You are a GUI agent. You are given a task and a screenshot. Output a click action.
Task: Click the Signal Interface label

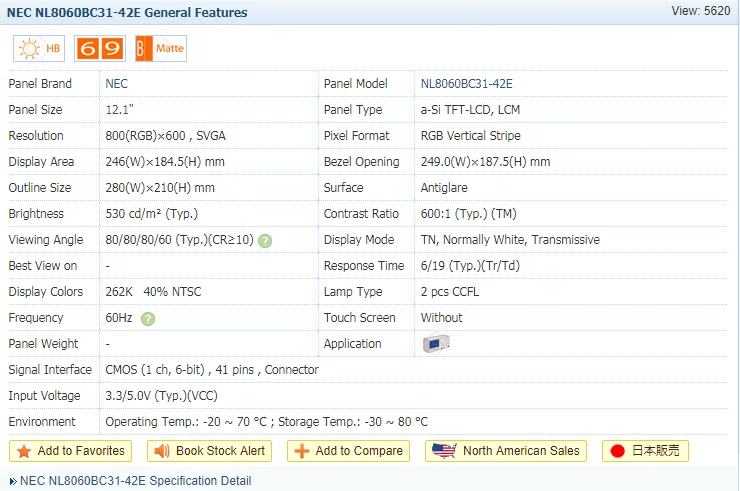50,369
